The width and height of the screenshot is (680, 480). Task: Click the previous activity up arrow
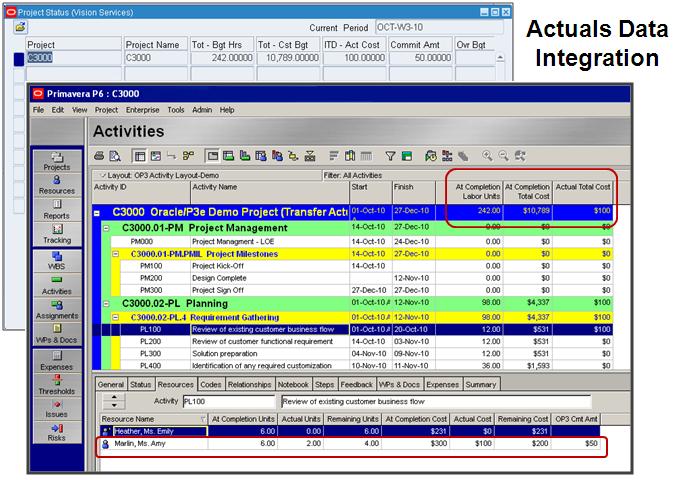(114, 397)
